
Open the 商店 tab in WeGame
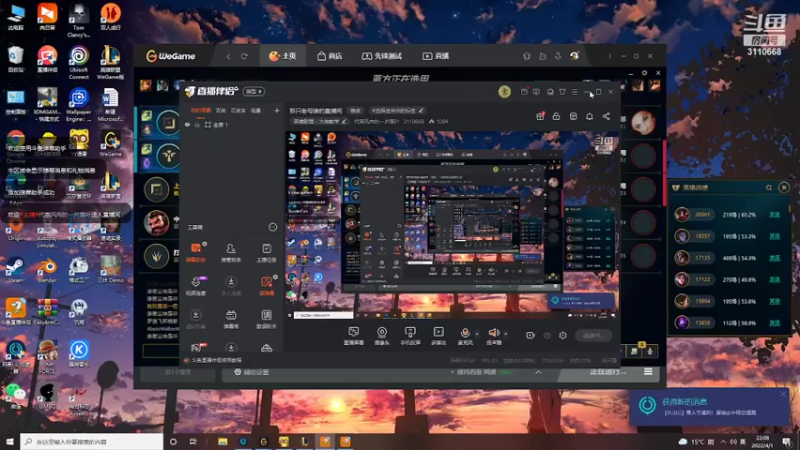click(x=330, y=56)
